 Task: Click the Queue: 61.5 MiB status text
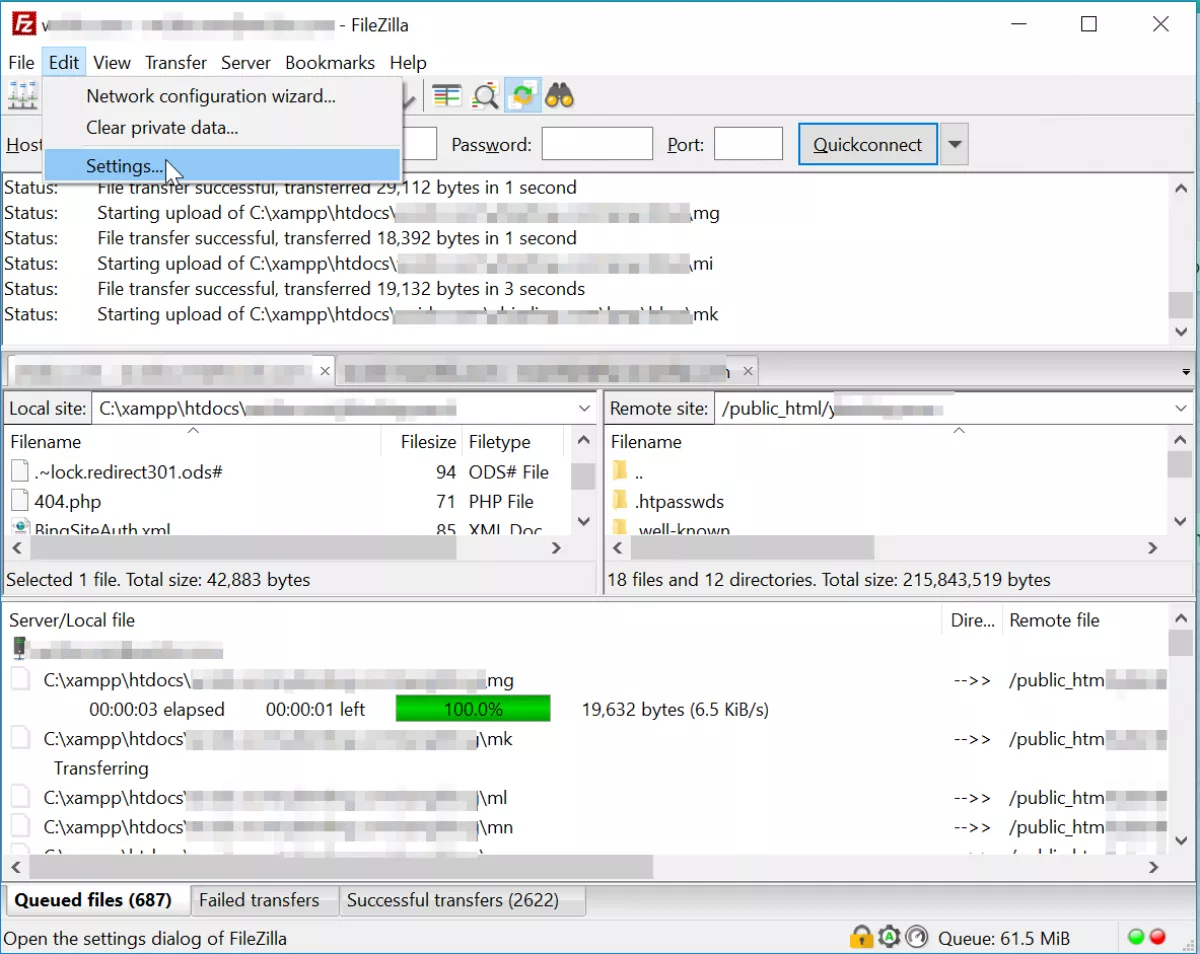click(x=1004, y=938)
